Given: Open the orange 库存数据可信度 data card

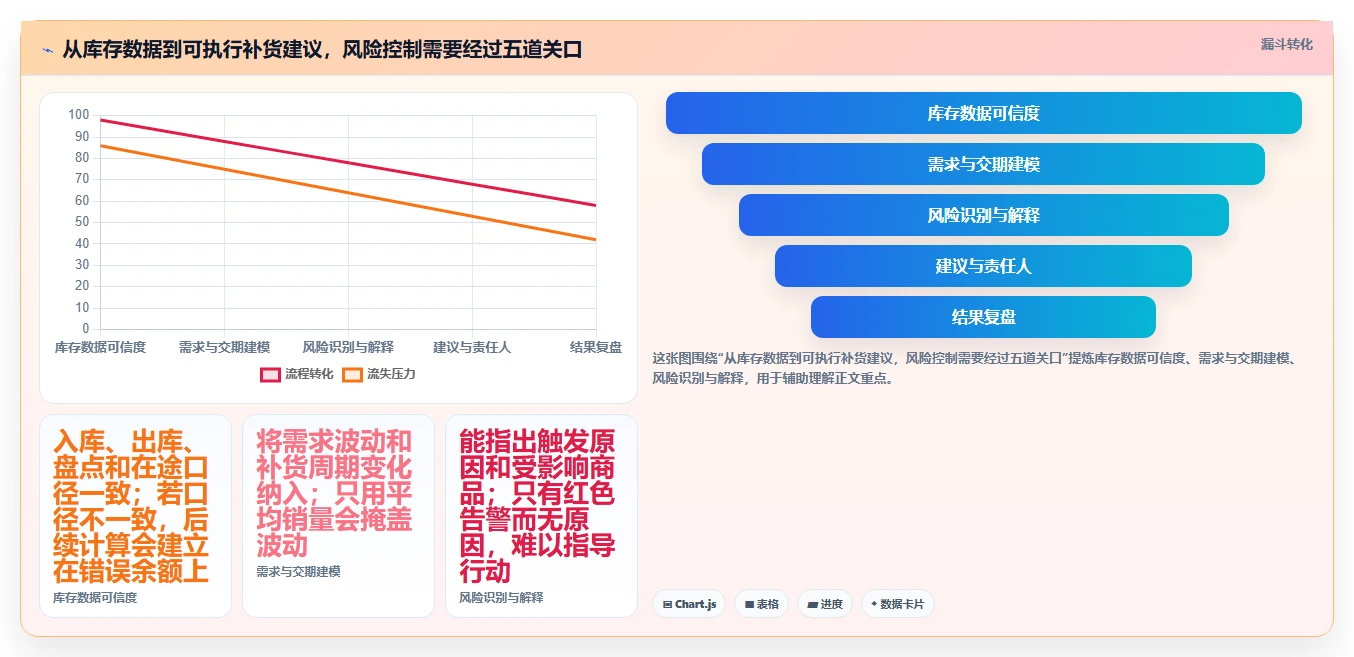Looking at the screenshot, I should coord(135,516).
